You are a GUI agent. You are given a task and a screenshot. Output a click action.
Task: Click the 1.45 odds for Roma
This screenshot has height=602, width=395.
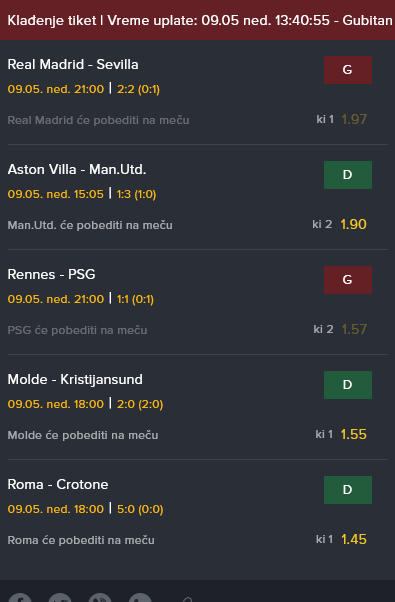click(354, 539)
